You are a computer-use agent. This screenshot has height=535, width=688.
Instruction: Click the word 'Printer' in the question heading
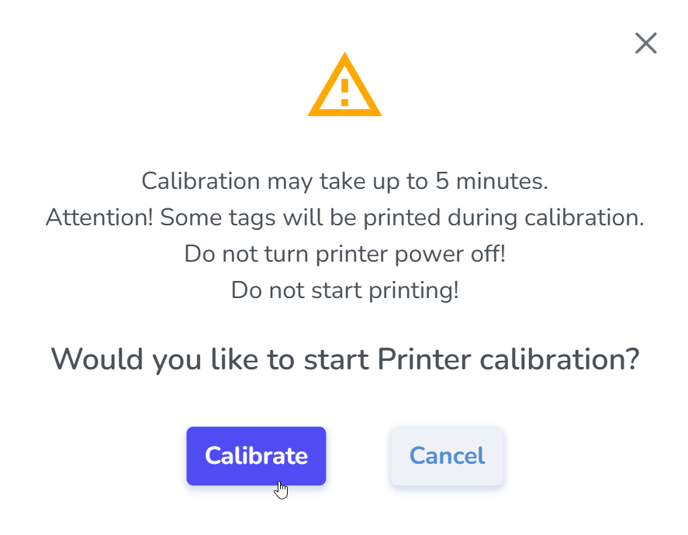coord(424,359)
